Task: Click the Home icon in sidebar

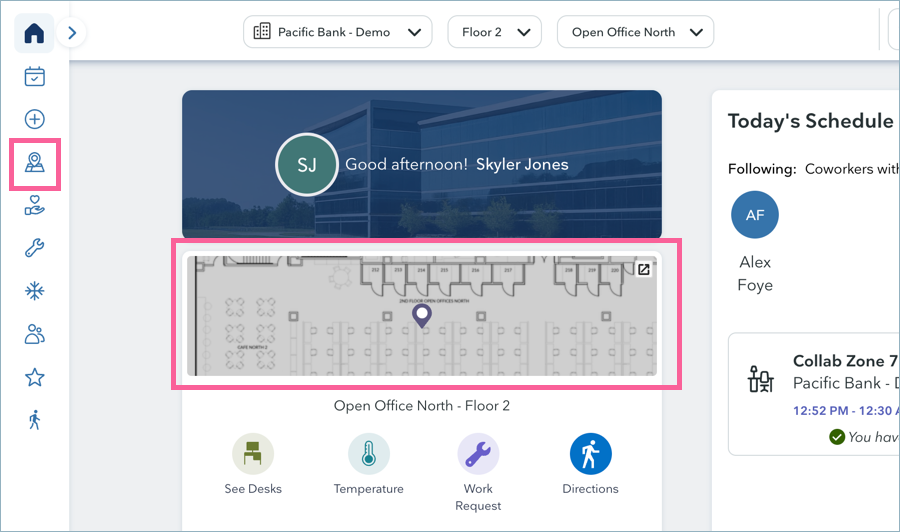Action: [x=34, y=33]
